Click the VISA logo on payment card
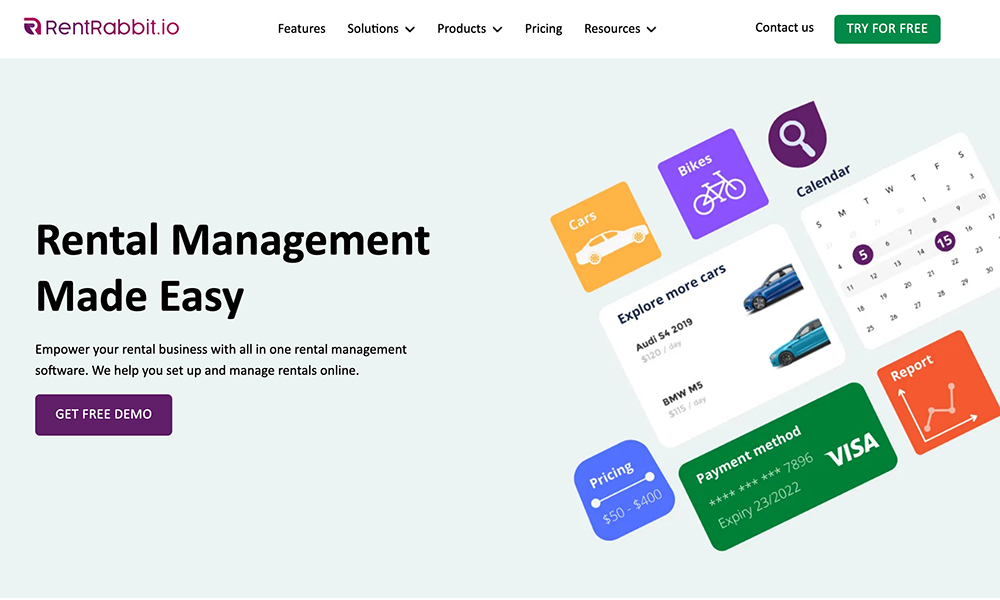Screen dimensions: 1000x600 pos(851,450)
